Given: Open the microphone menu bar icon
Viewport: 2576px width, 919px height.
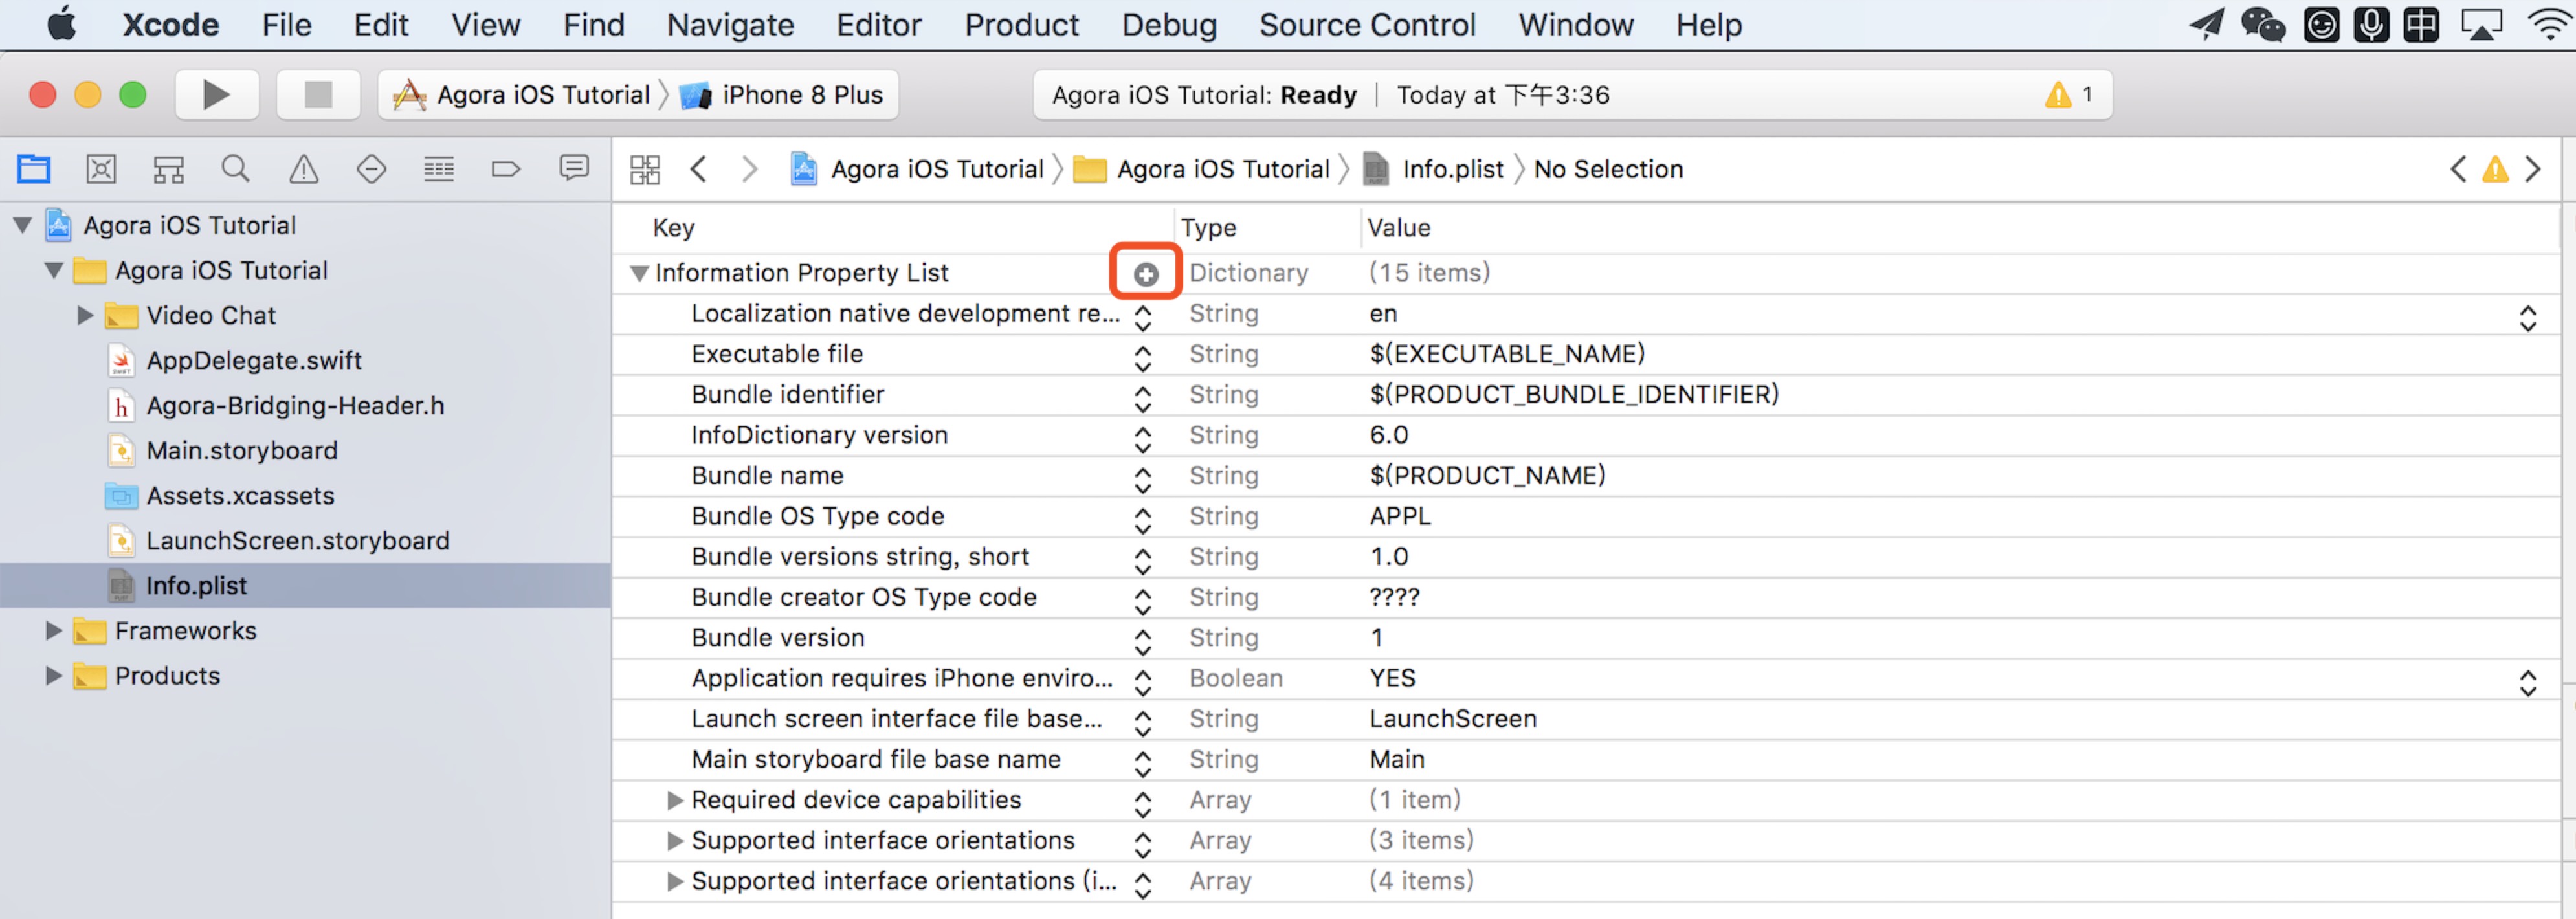Looking at the screenshot, I should coord(2371,24).
